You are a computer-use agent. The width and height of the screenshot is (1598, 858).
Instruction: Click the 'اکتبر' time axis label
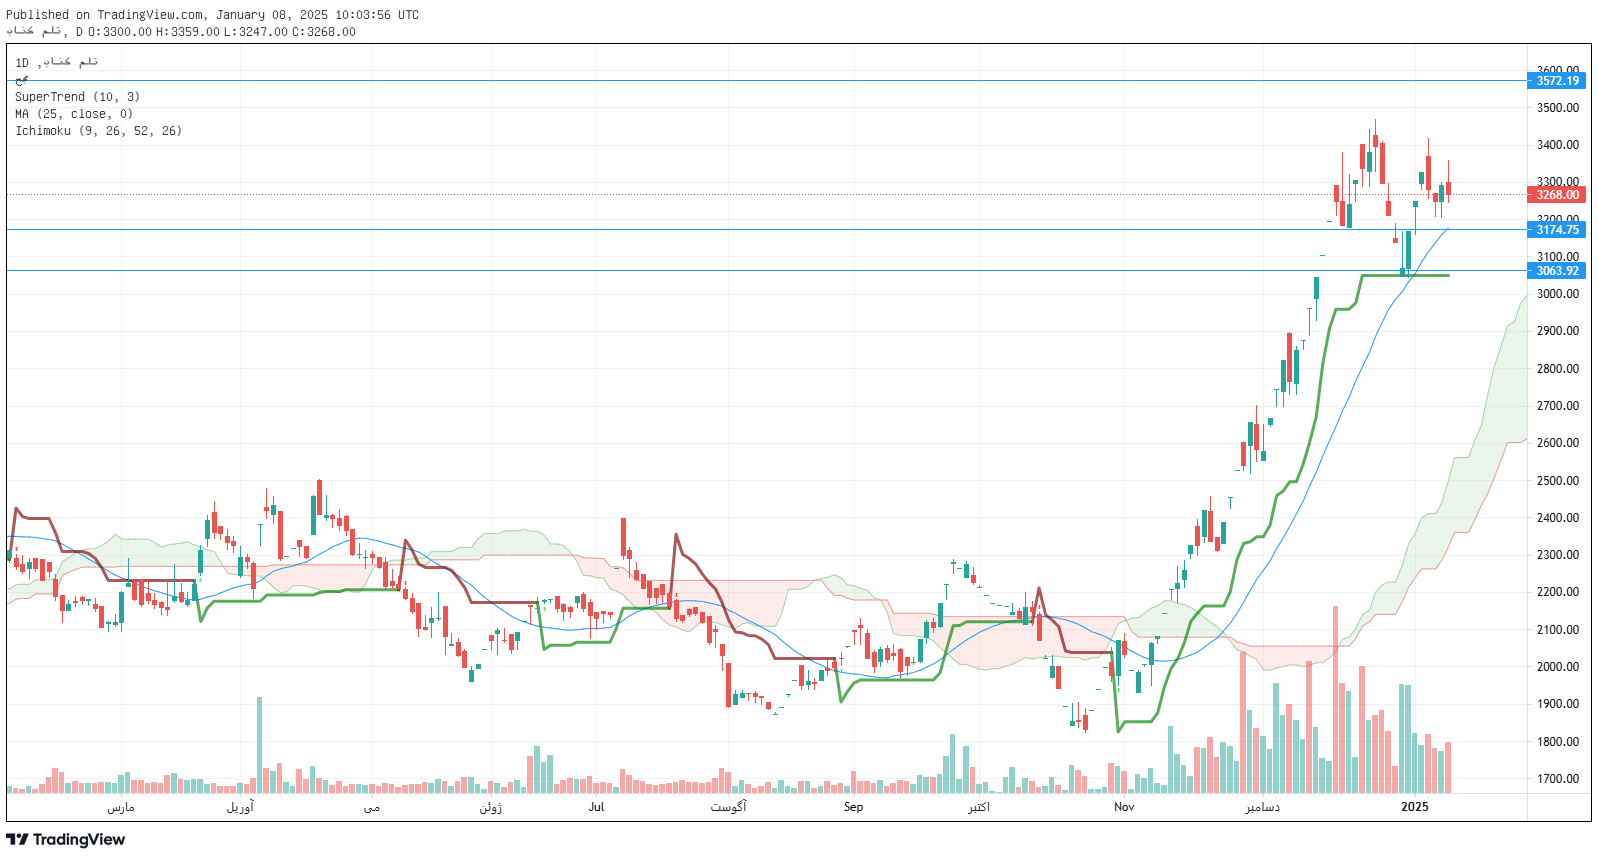(979, 807)
